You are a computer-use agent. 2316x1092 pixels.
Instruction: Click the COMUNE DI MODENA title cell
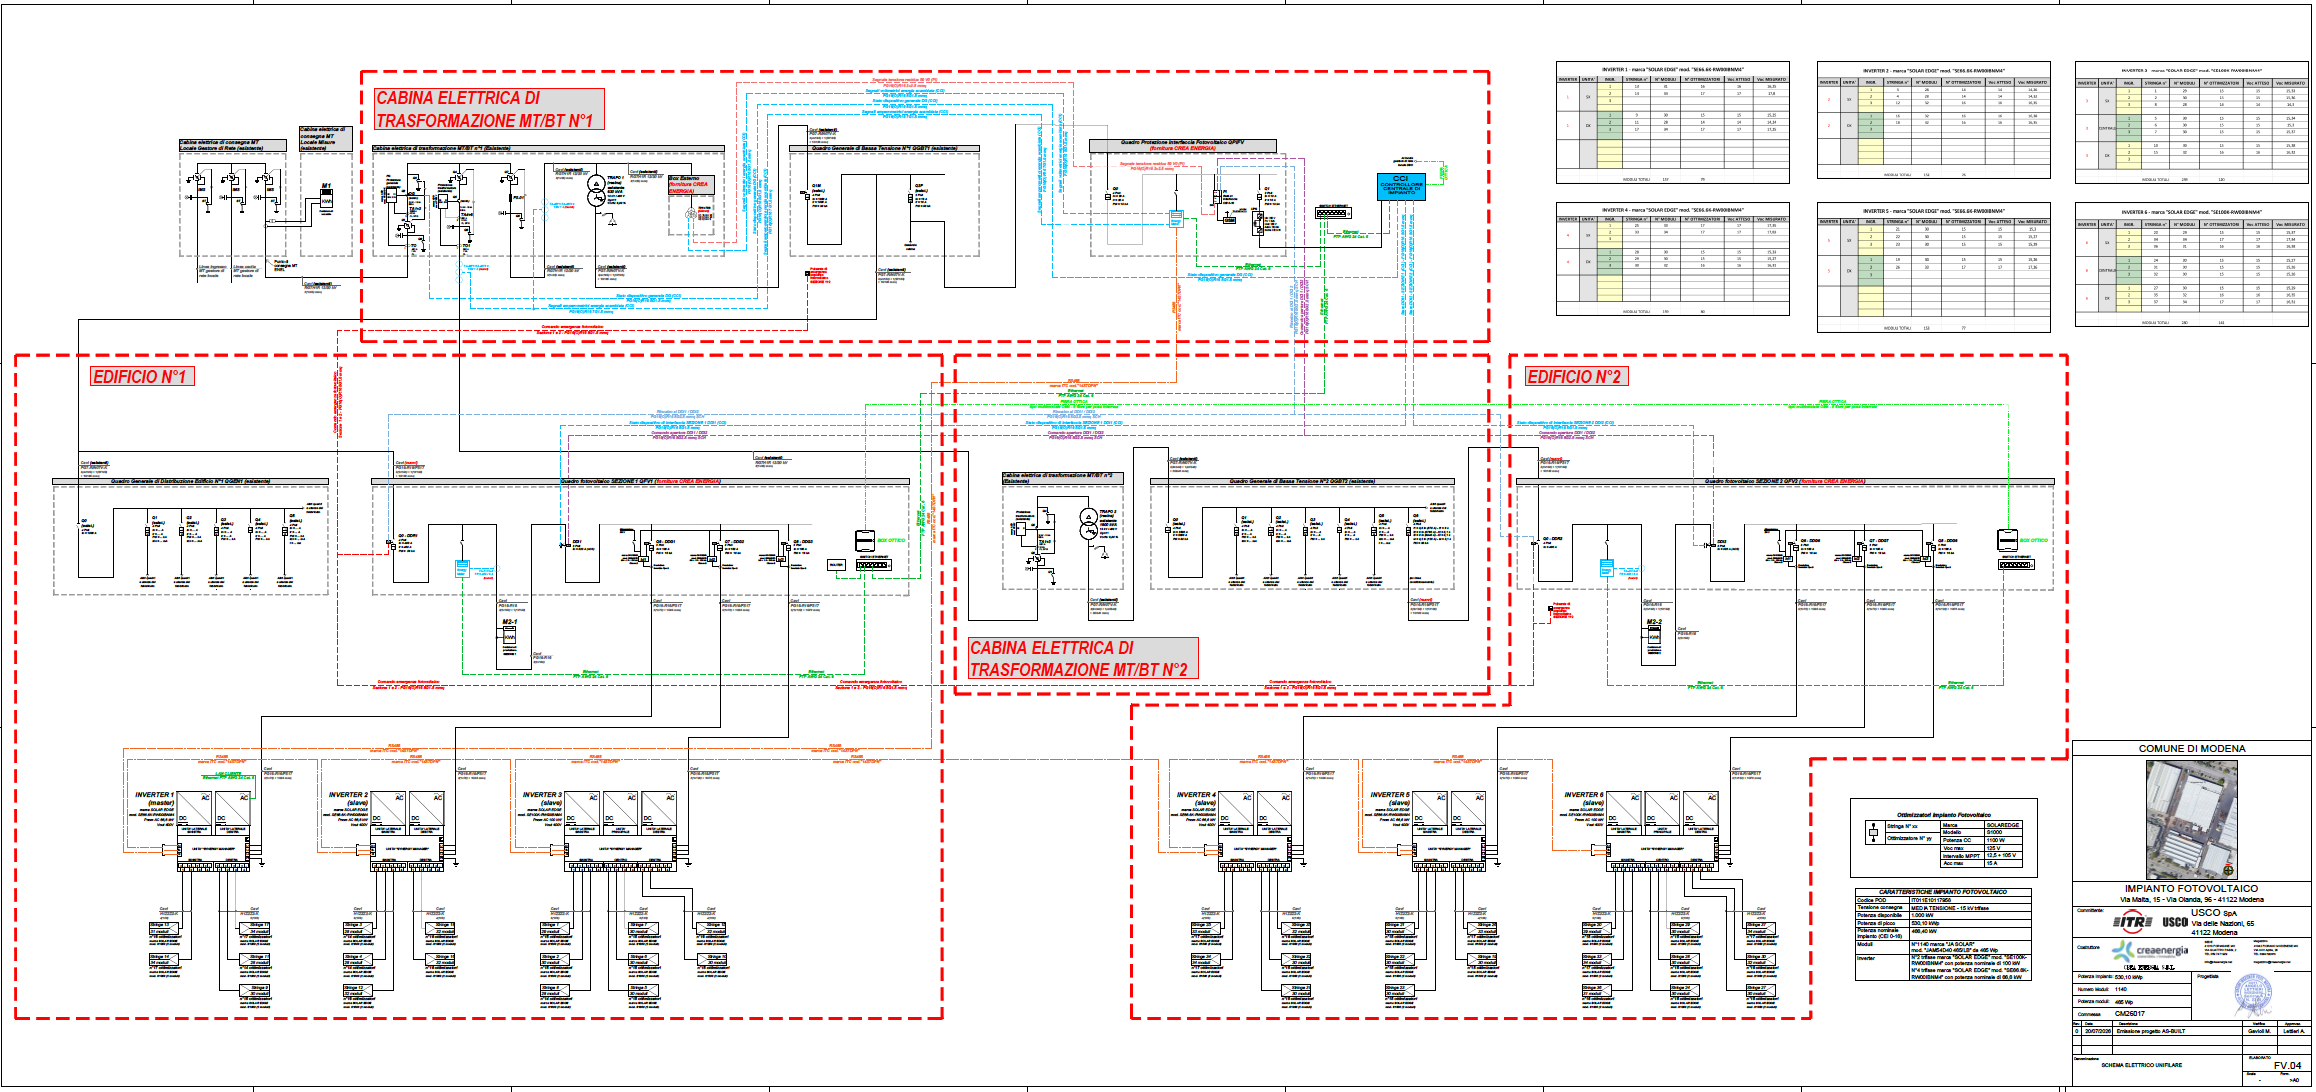point(2191,748)
